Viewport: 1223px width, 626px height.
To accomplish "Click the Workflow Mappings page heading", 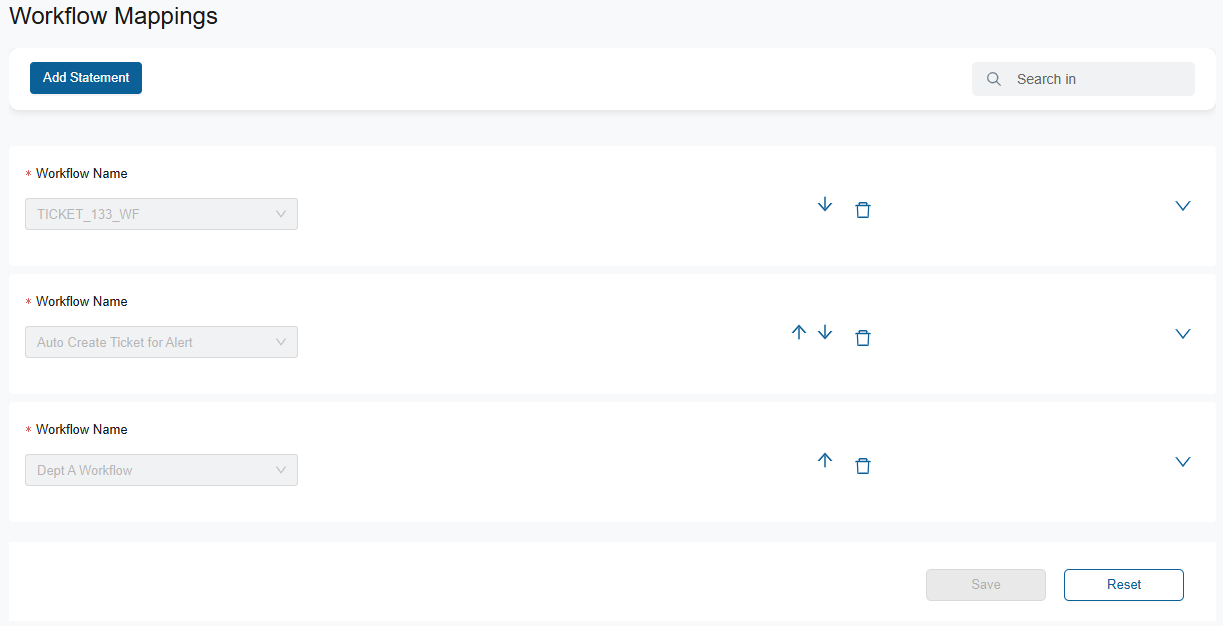I will coord(113,16).
